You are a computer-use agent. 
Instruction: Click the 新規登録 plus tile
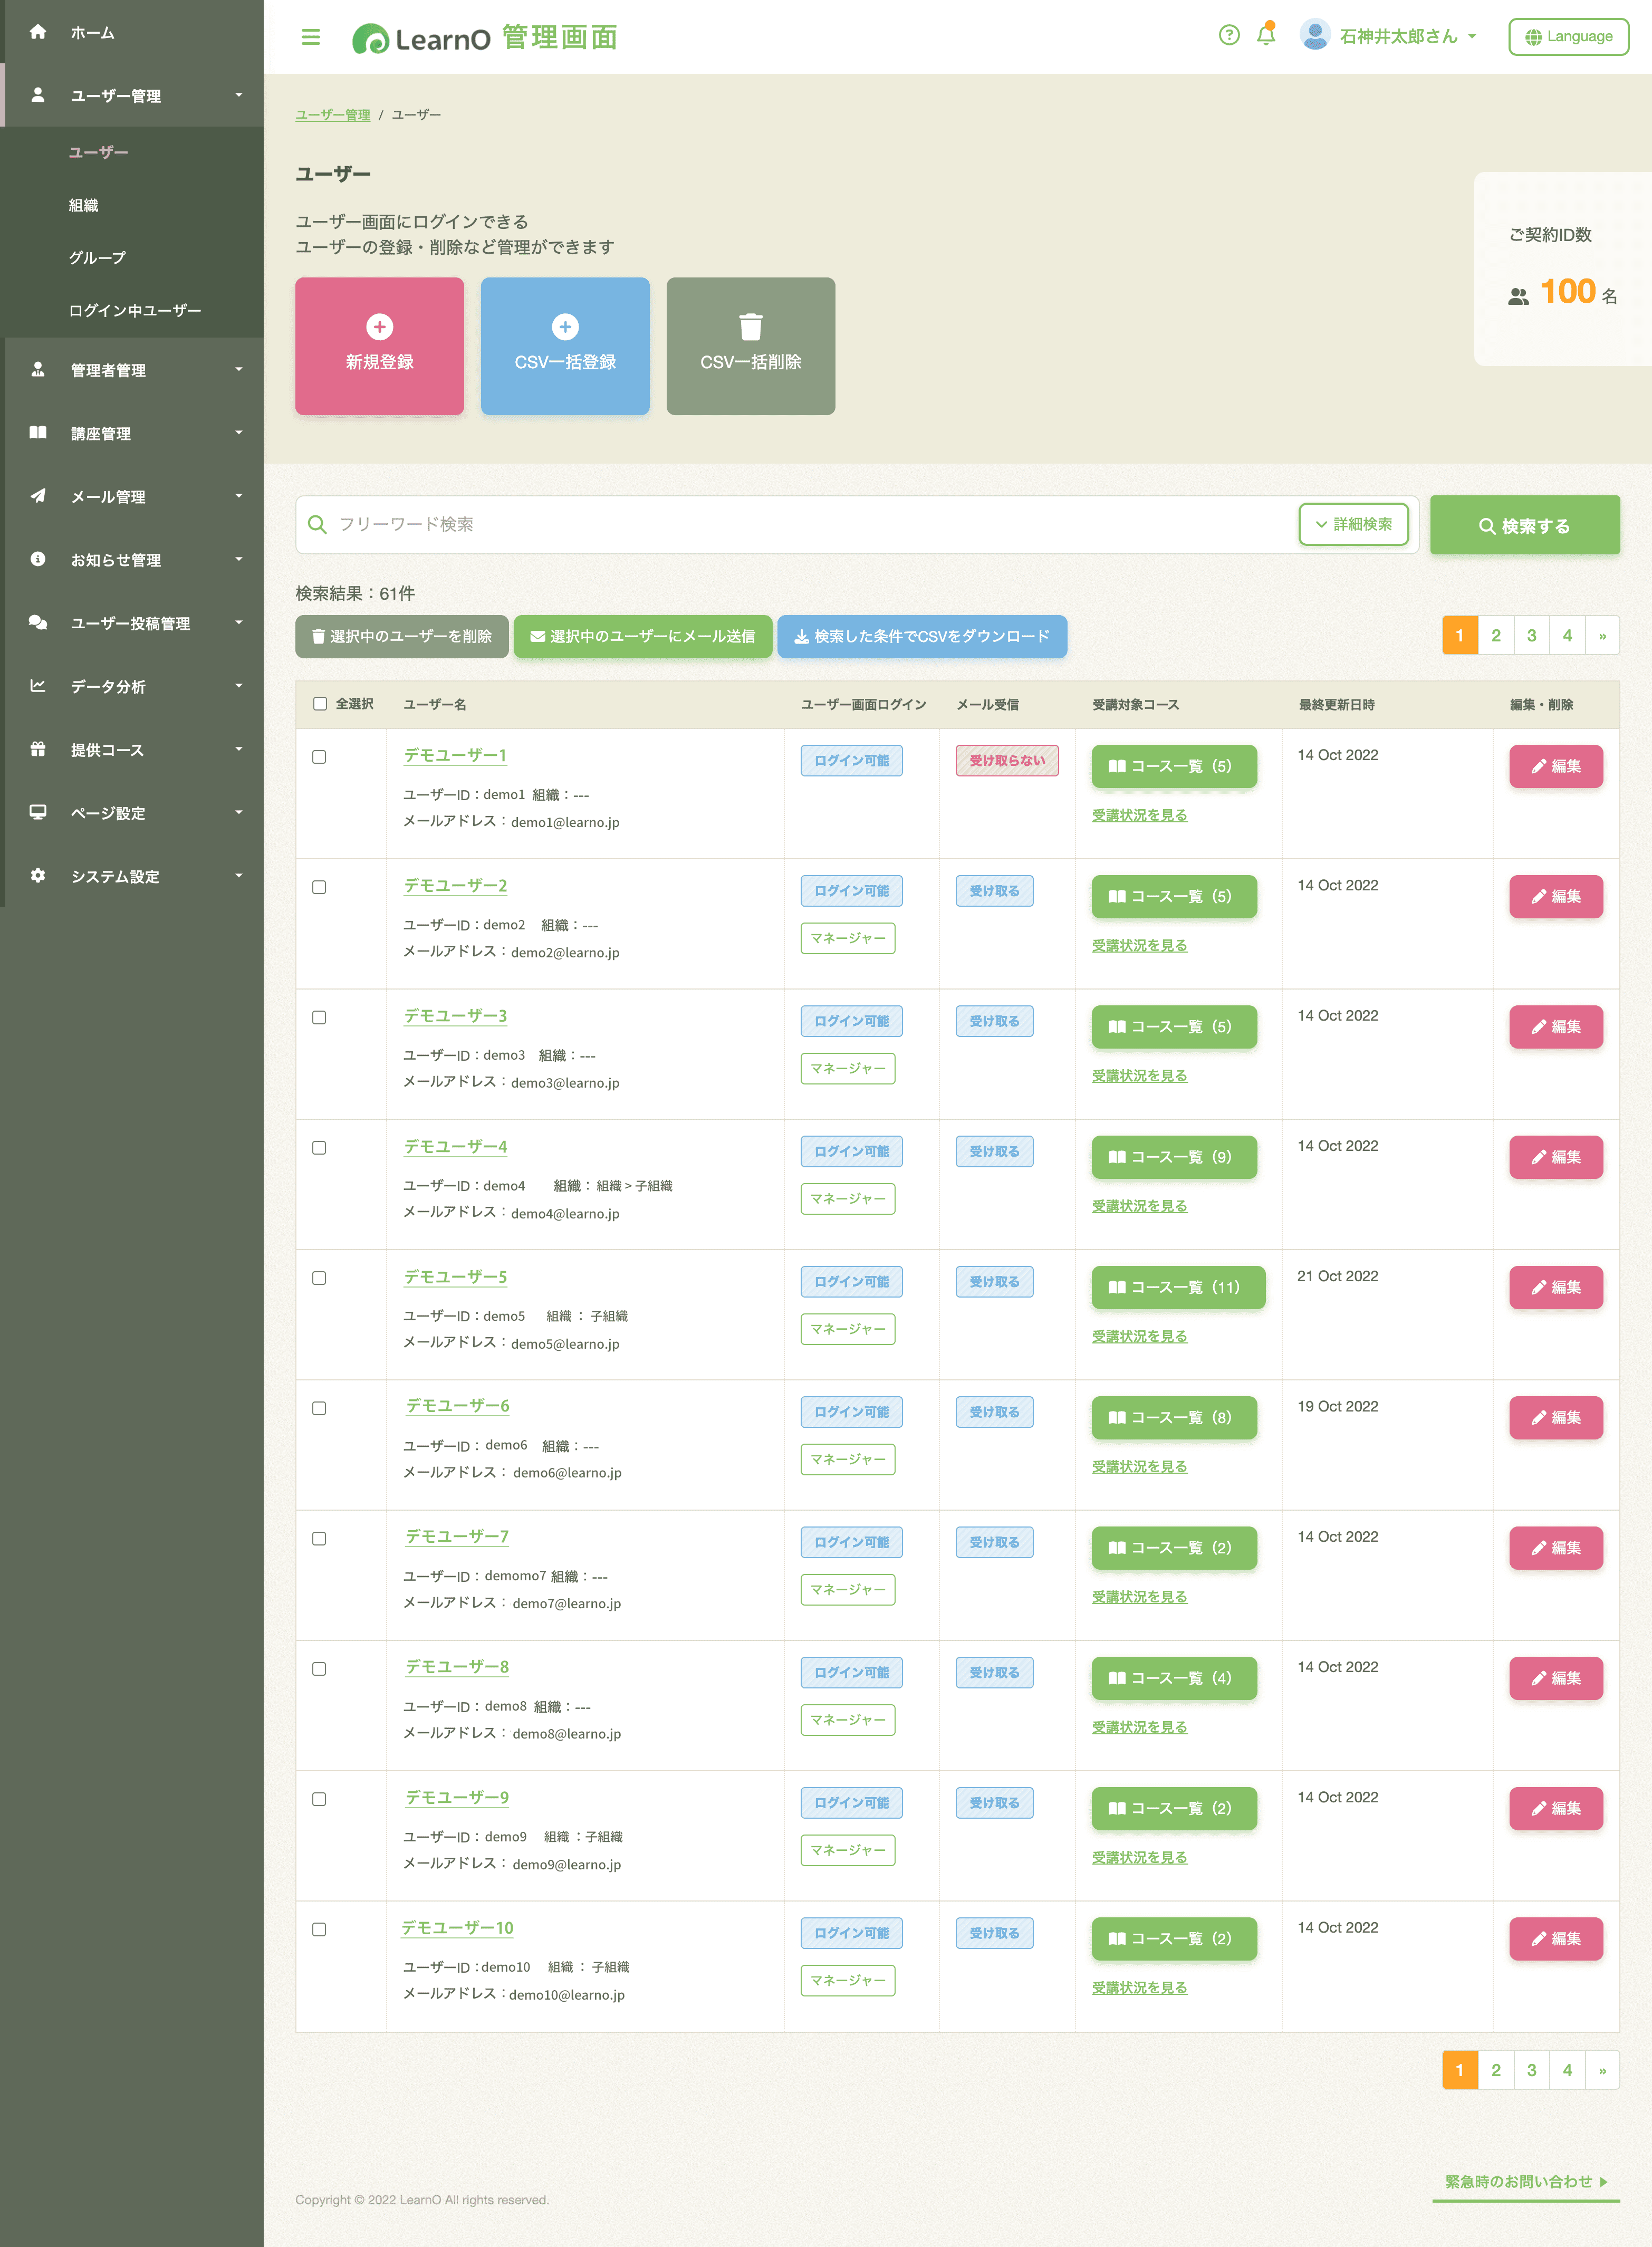[379, 345]
